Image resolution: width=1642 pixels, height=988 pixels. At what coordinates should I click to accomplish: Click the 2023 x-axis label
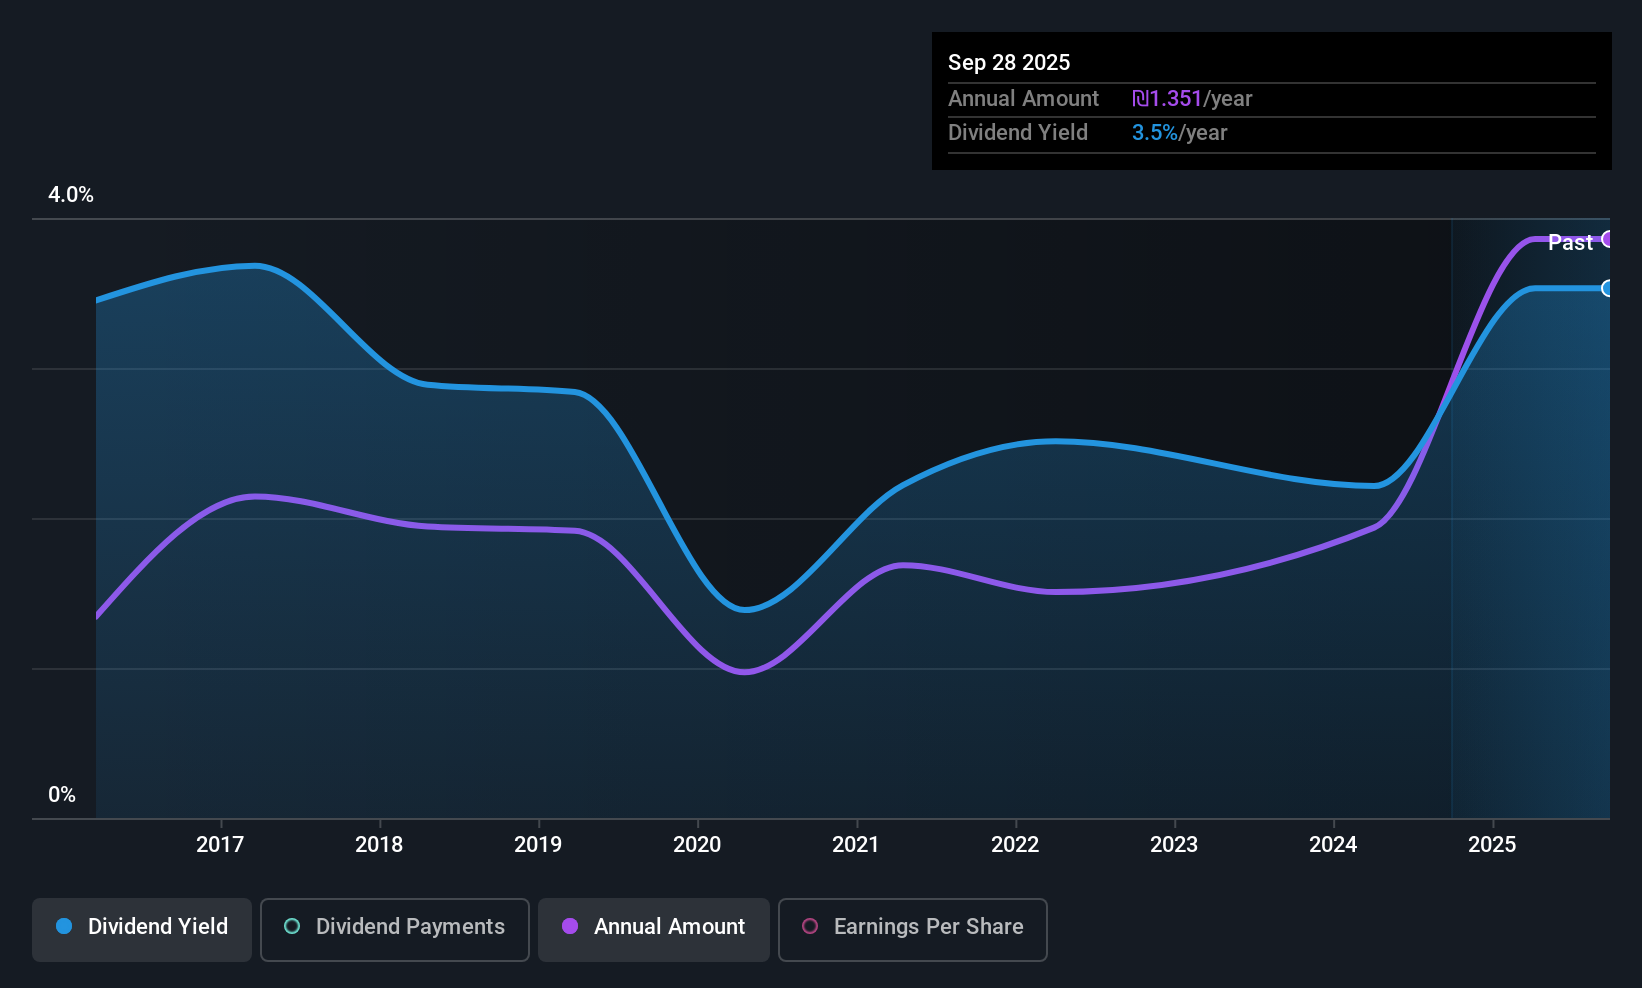(1174, 844)
